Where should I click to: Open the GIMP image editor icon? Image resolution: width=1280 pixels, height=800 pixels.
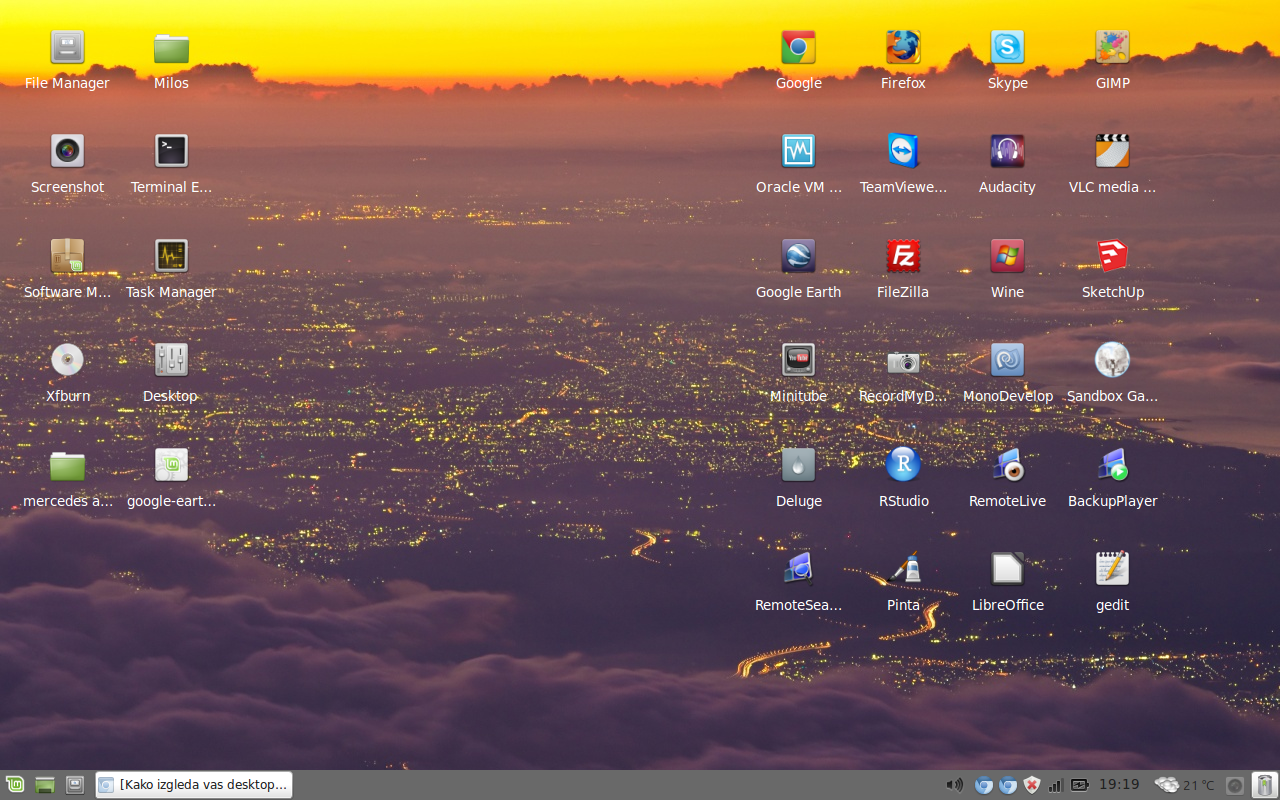pyautogui.click(x=1112, y=47)
